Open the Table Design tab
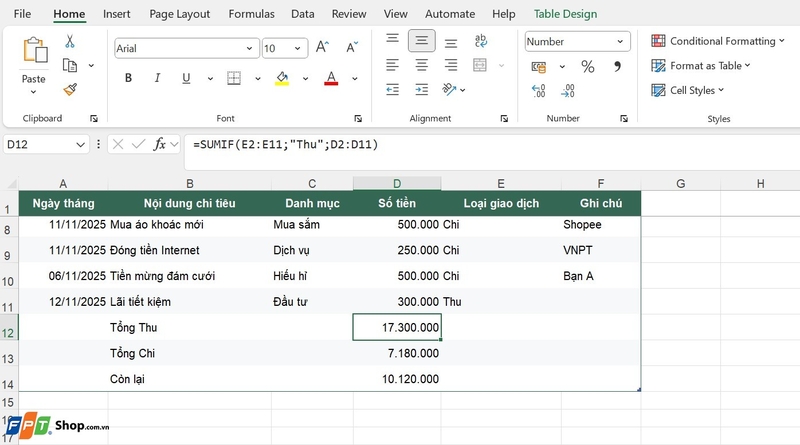The height and width of the screenshot is (445, 800). click(x=565, y=14)
